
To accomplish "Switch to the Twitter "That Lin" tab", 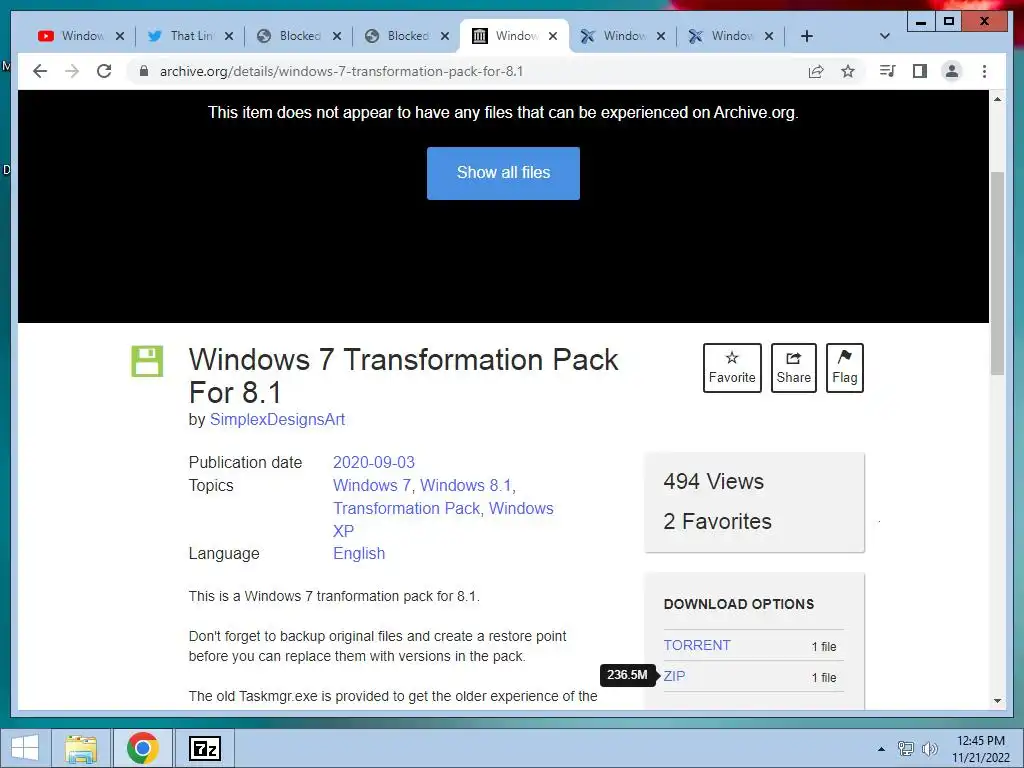I will click(x=189, y=36).
